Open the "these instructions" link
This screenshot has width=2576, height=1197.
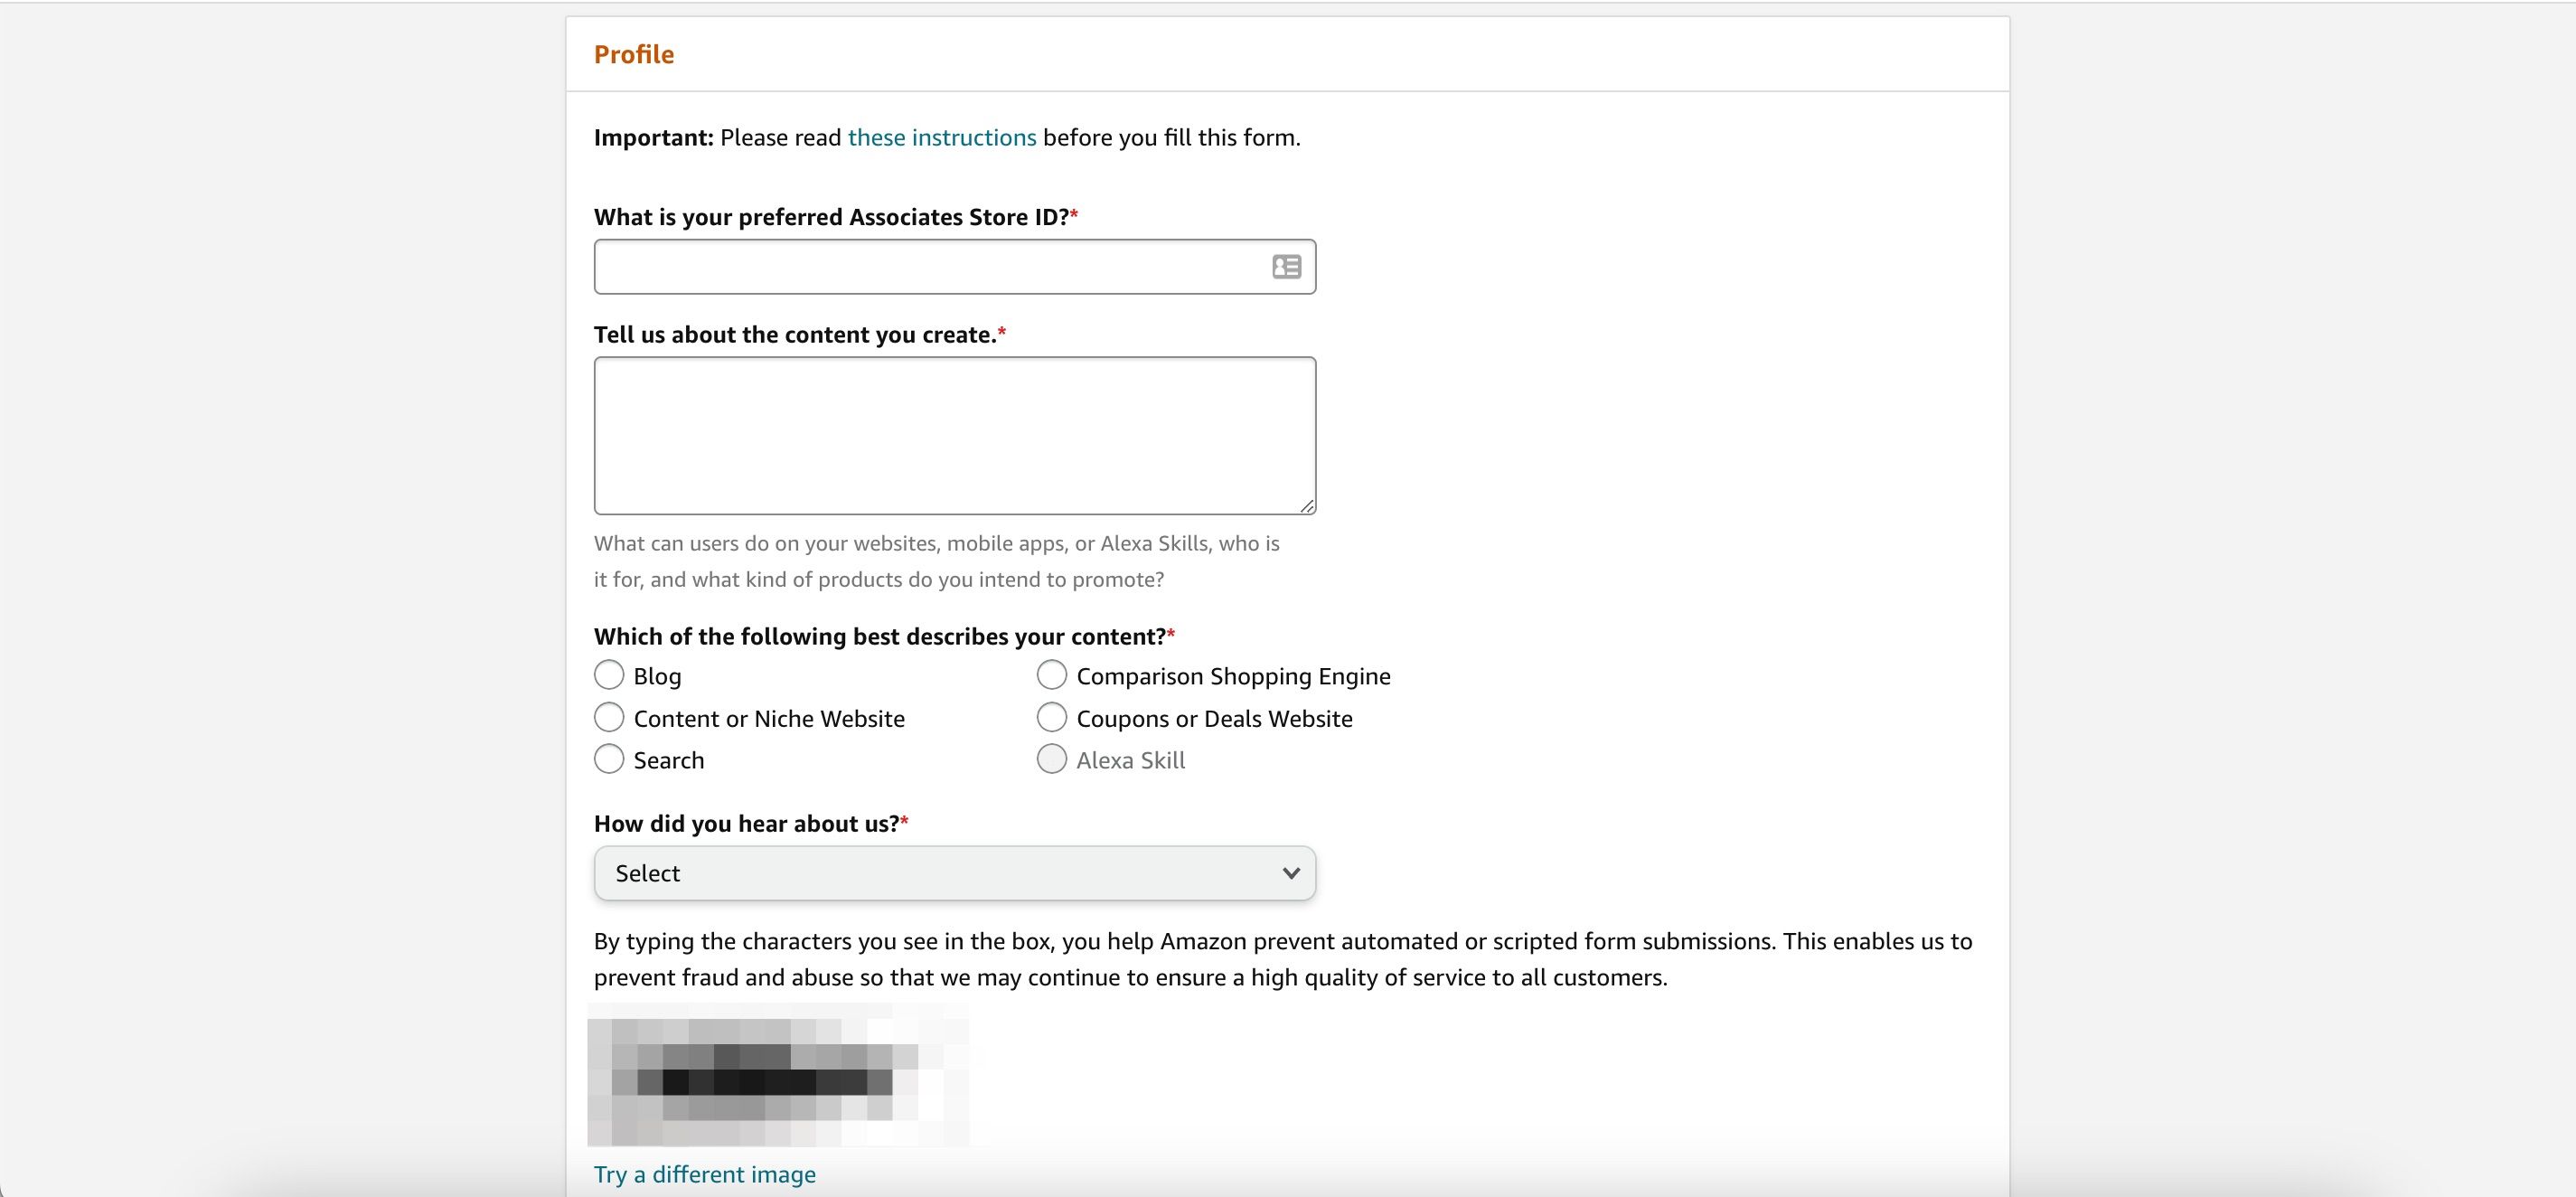tap(941, 137)
